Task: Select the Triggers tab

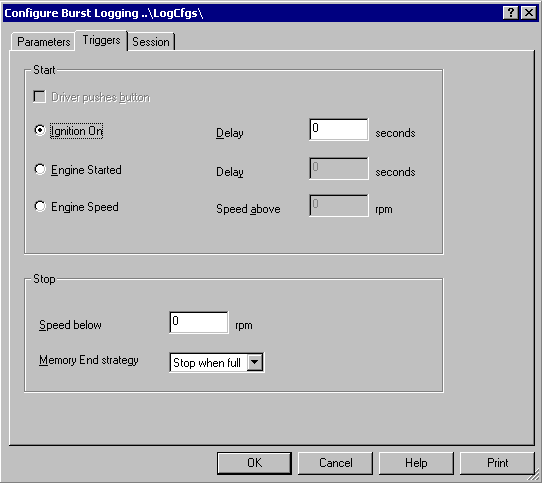Action: coord(101,40)
